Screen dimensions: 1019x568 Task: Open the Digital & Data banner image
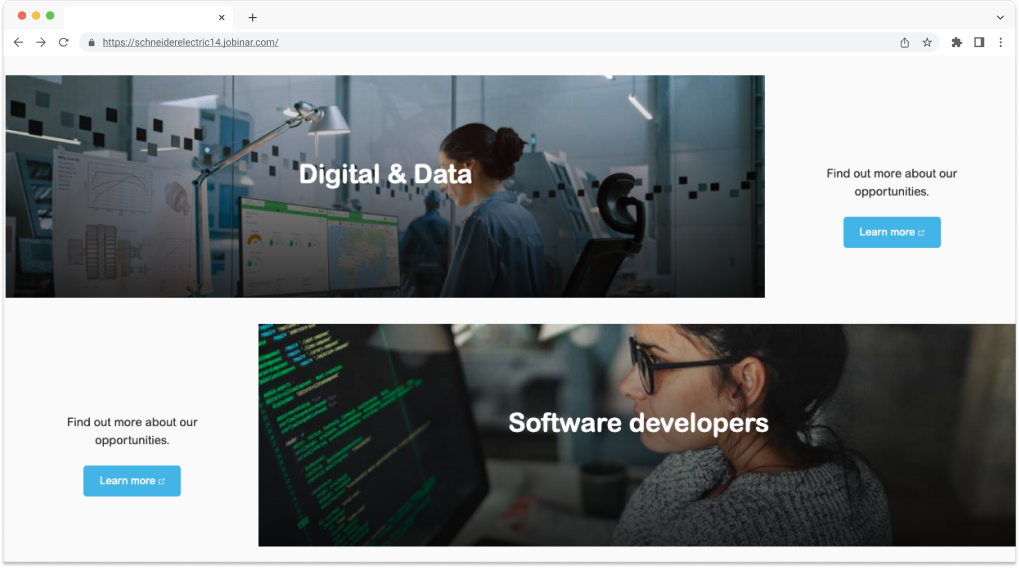click(x=385, y=187)
